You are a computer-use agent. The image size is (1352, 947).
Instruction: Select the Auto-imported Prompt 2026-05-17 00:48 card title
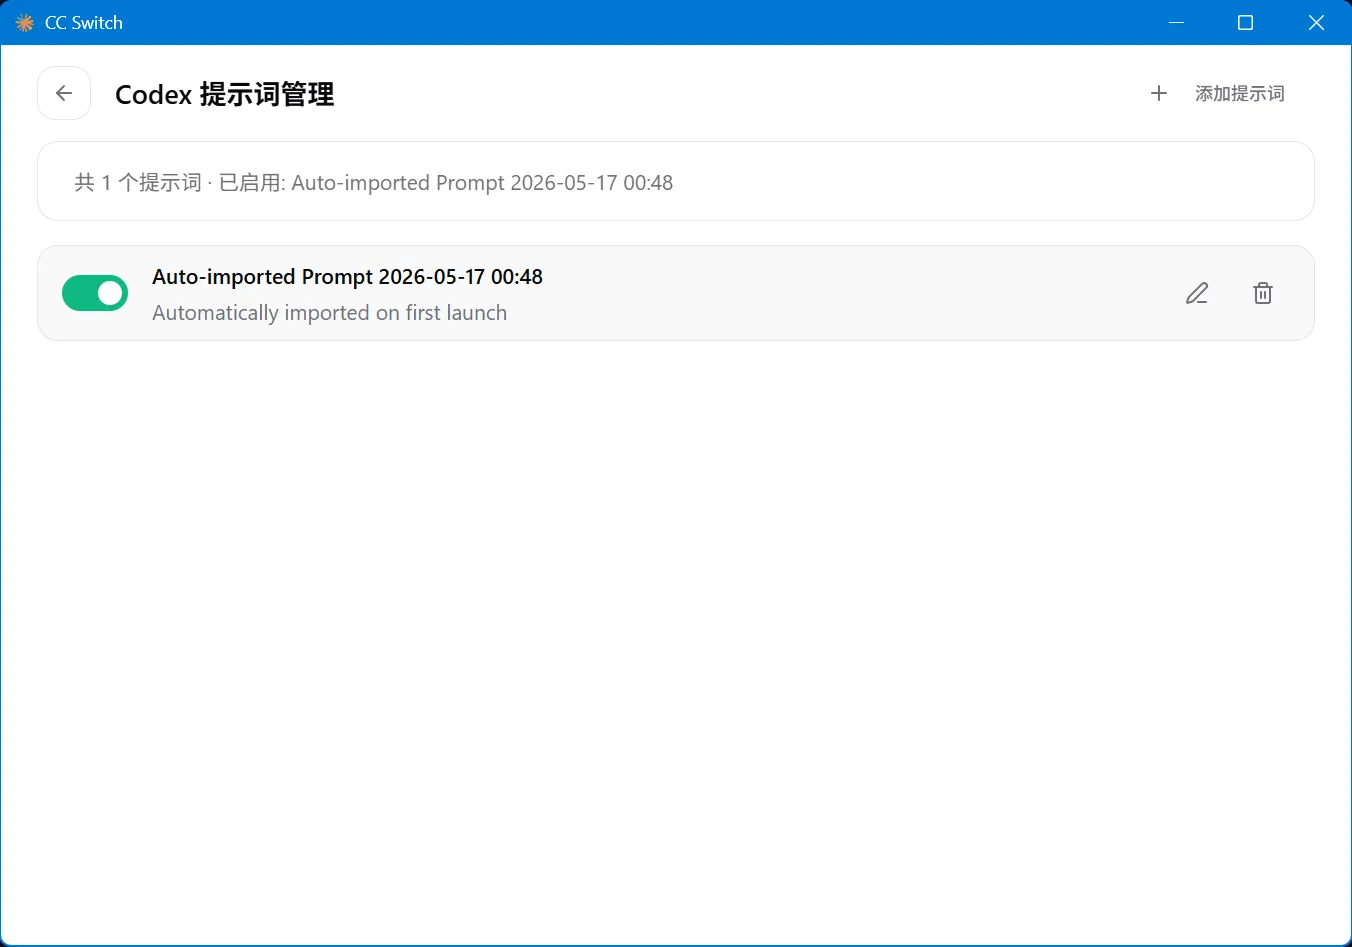[347, 277]
